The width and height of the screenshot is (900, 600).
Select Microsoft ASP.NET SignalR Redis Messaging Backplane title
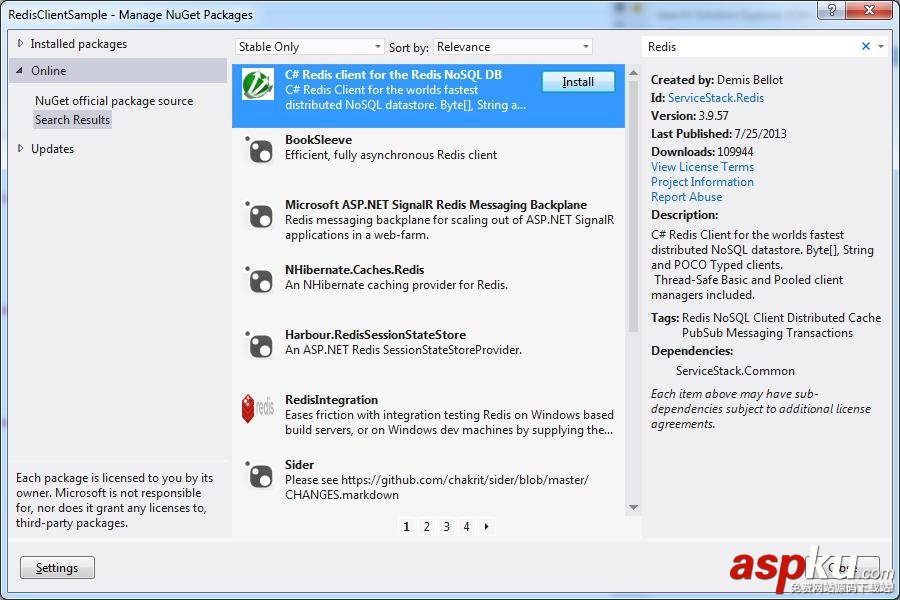[x=436, y=205]
